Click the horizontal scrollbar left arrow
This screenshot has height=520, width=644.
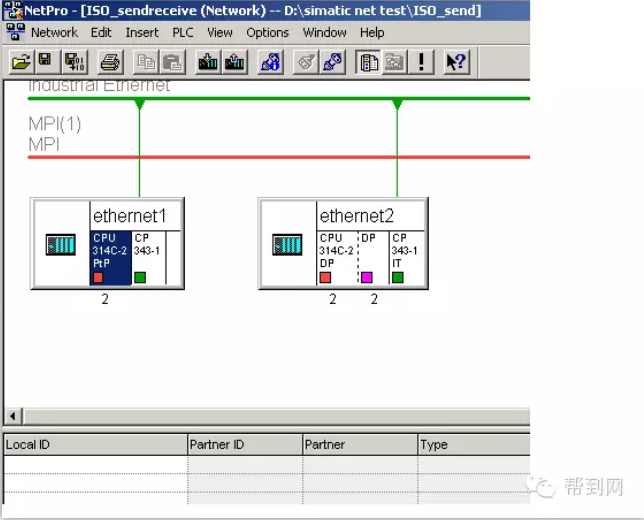13,416
